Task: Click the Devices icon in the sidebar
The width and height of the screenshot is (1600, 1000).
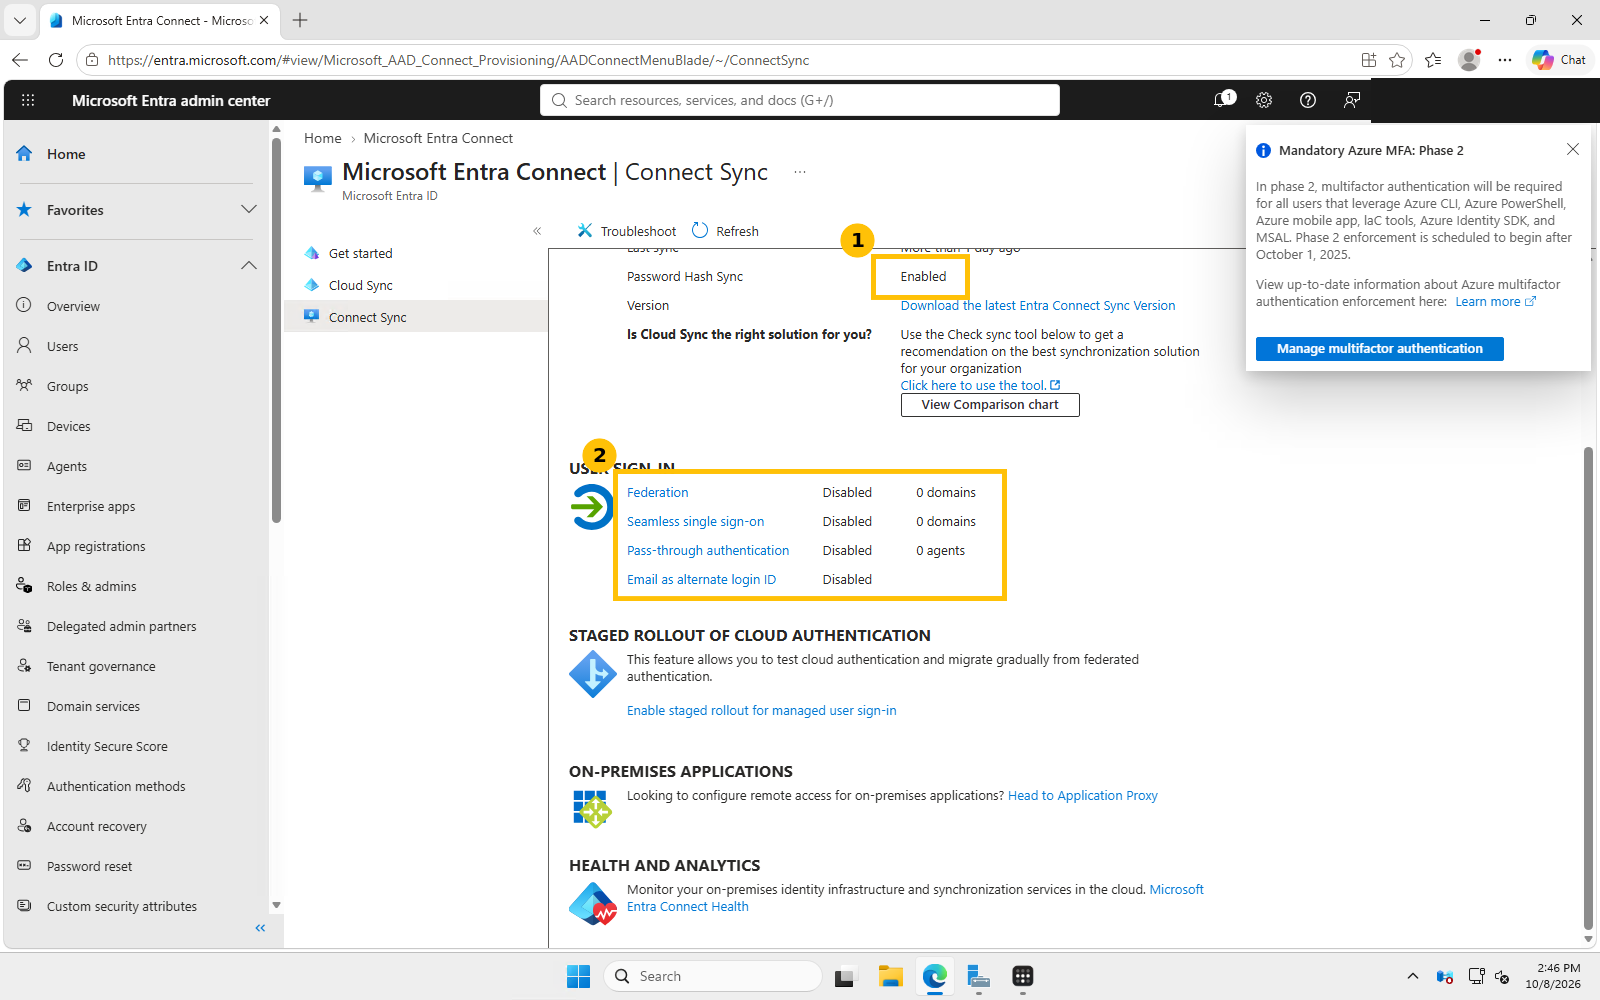Action: click(24, 426)
